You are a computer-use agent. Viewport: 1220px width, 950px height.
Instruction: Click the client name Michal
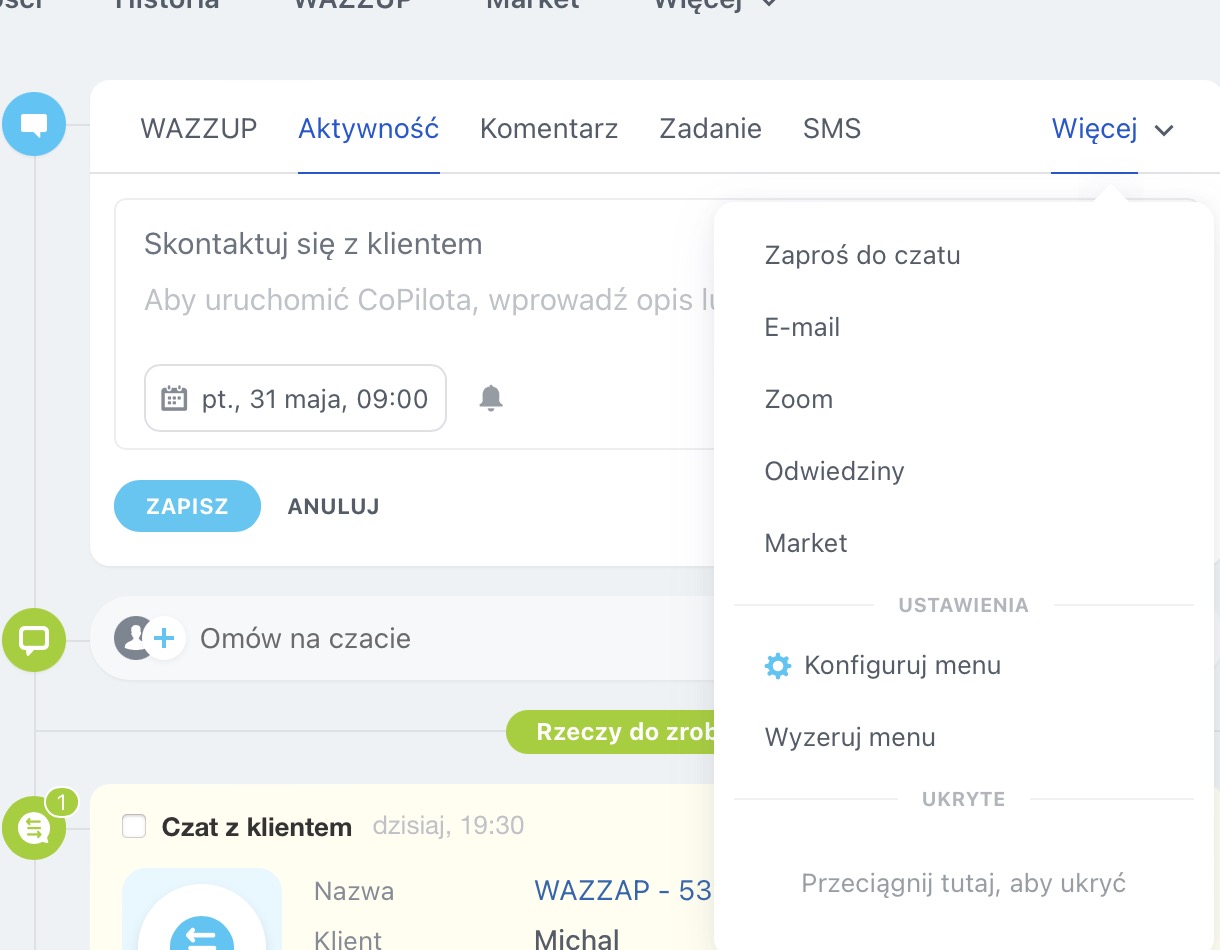click(x=577, y=939)
